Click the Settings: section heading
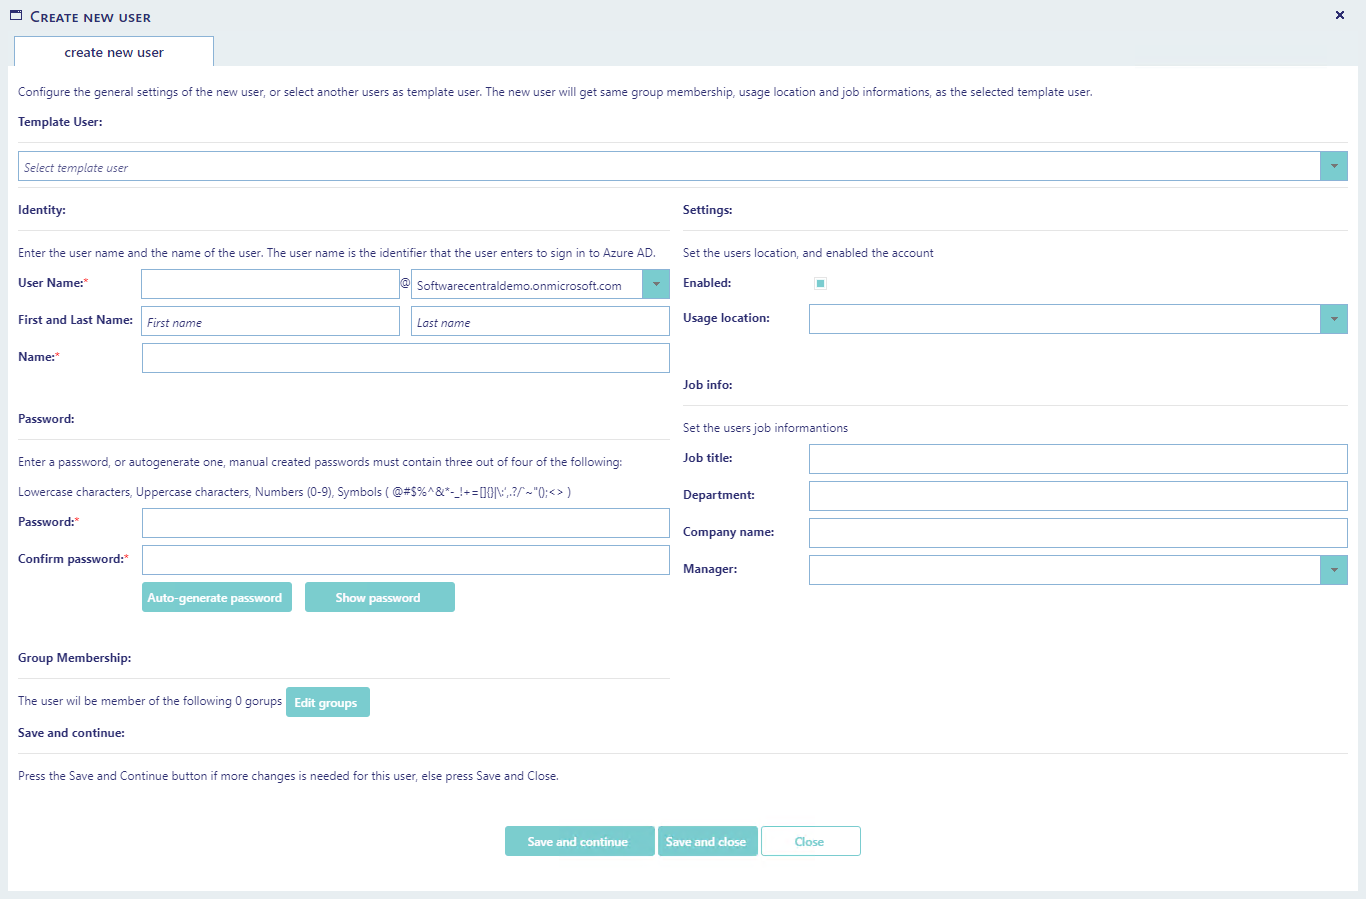Screen dimensions: 1366x899 tap(708, 210)
